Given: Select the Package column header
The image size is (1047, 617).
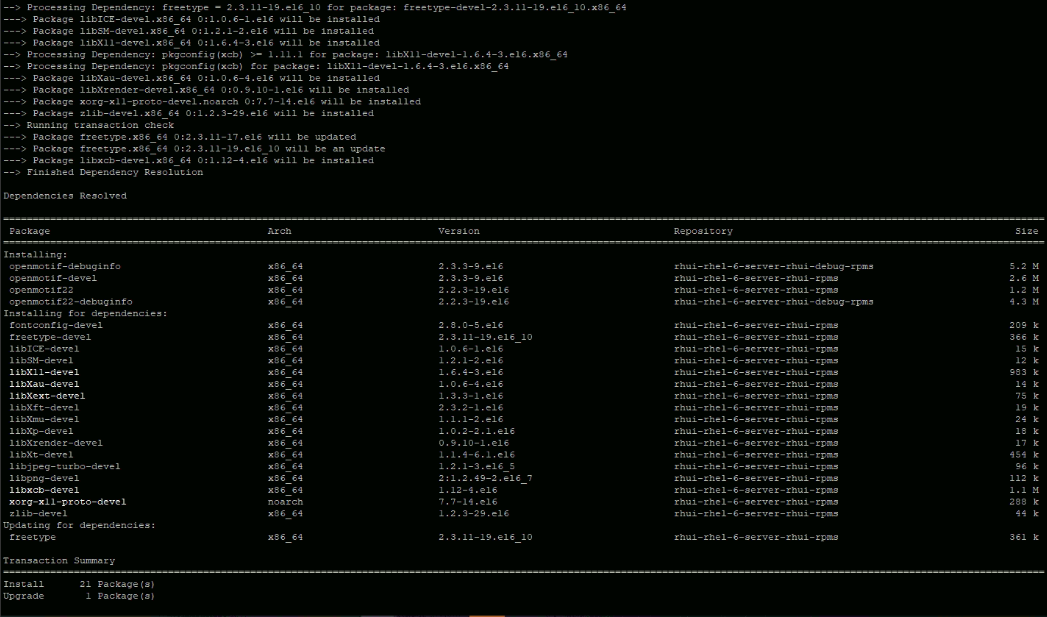Looking at the screenshot, I should (30, 231).
